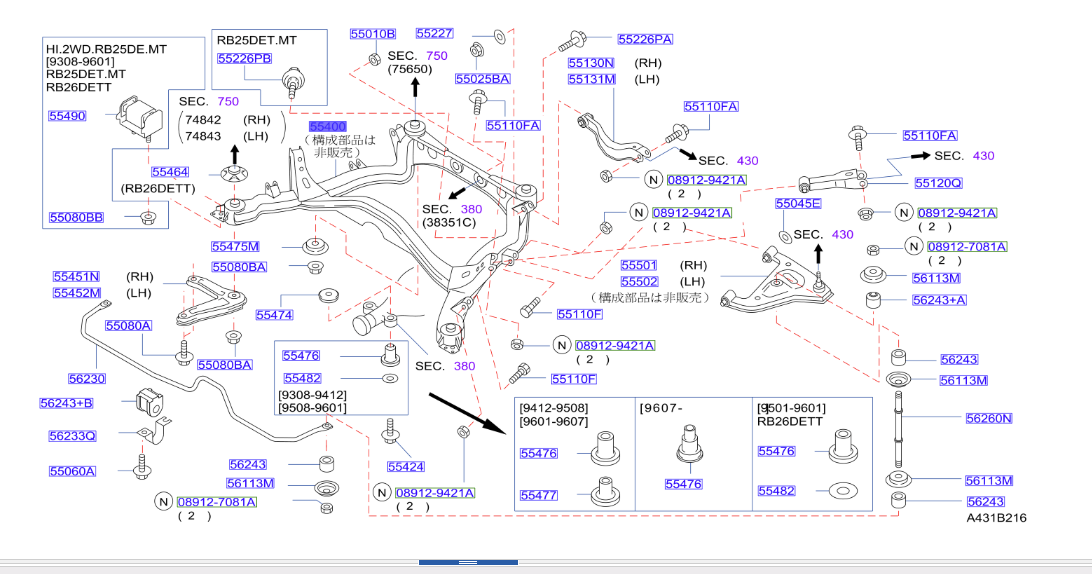Screen dimensions: 1092x574
Task: Open 55110FA link above 55120Q arm
Action: [930, 135]
